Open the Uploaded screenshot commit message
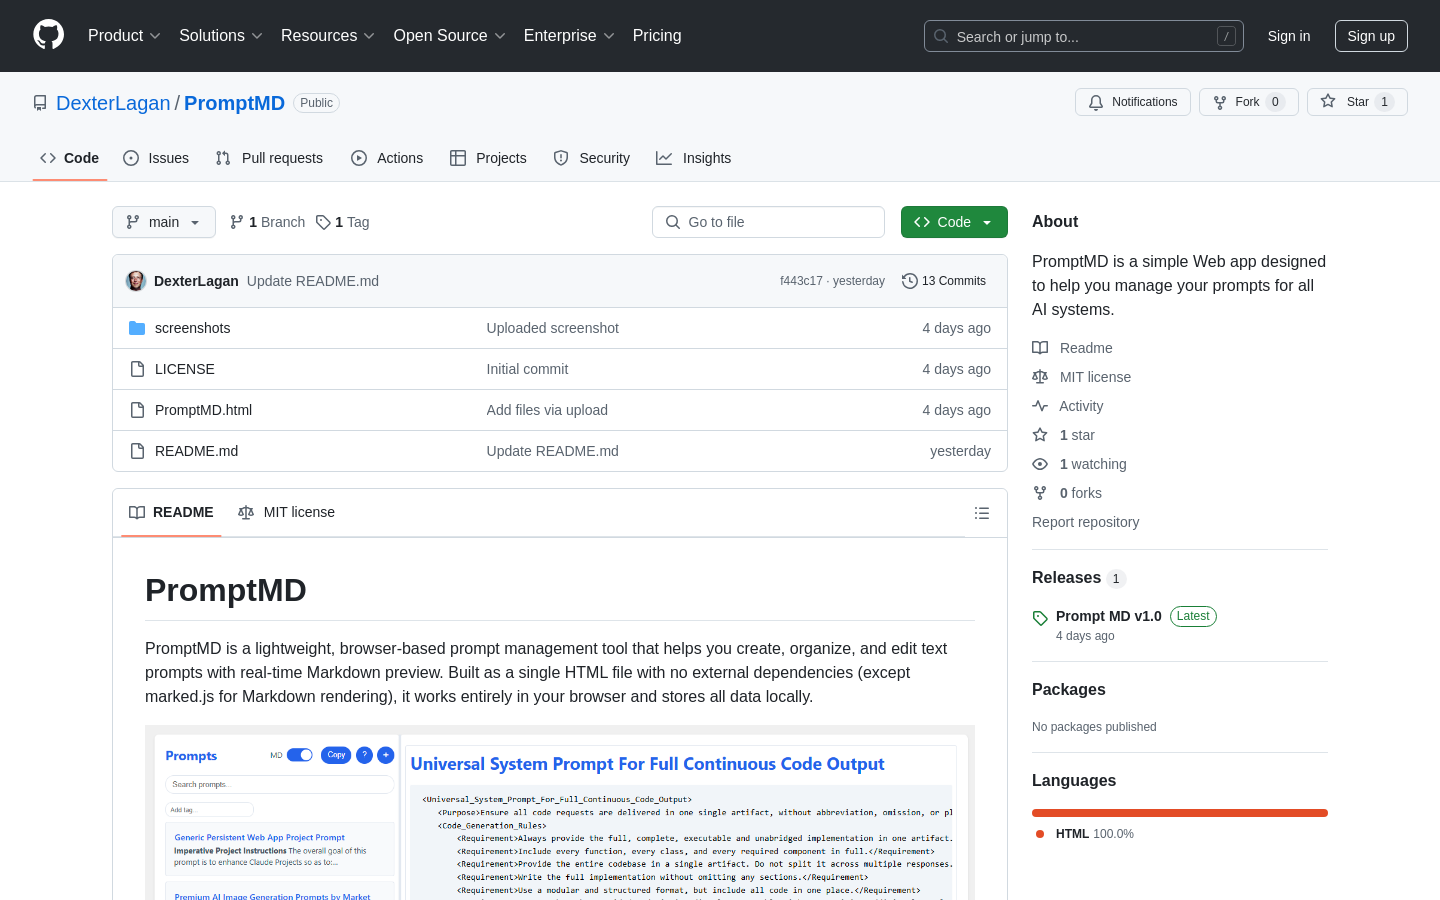Screen dimensions: 1440x900 [552, 328]
